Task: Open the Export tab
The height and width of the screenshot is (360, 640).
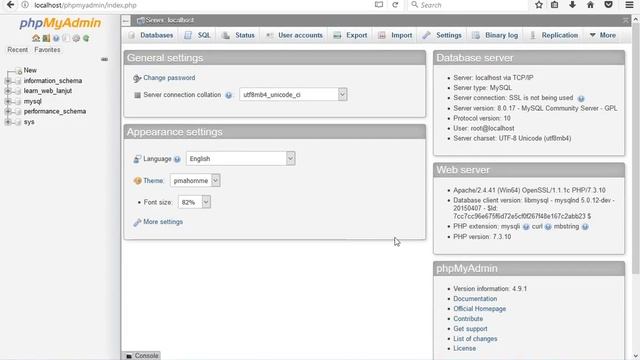Action: coord(350,35)
